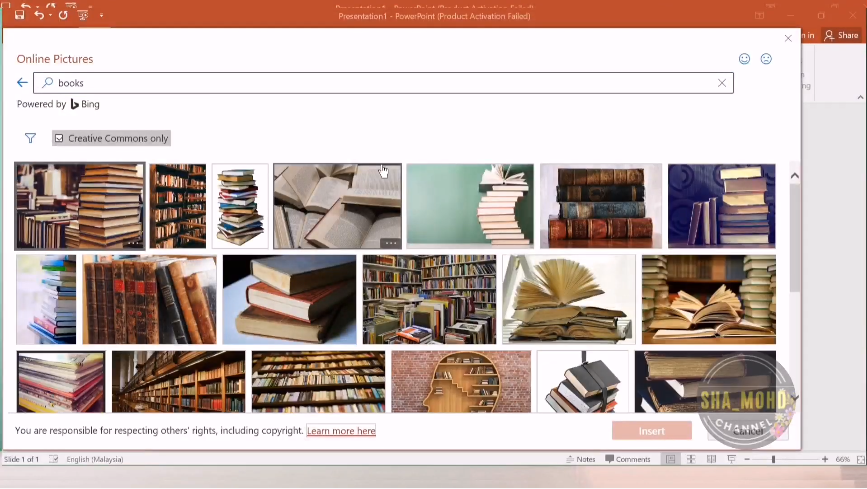Open more options dots on open books thumbnail
The image size is (867, 489).
[390, 242]
